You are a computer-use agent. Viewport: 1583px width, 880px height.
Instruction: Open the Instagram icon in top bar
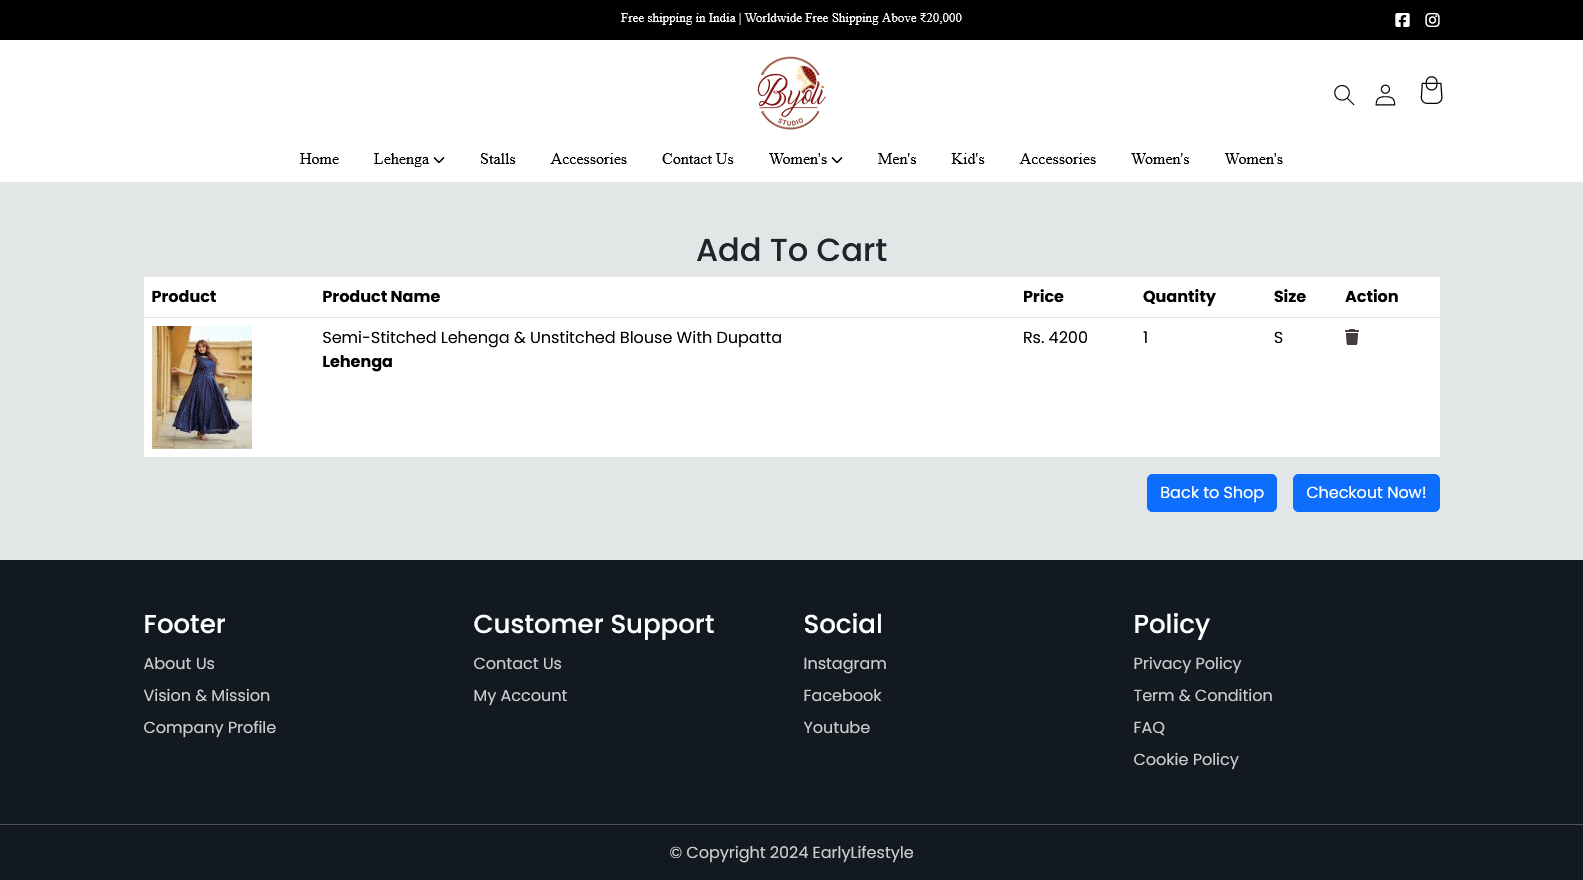coord(1432,20)
